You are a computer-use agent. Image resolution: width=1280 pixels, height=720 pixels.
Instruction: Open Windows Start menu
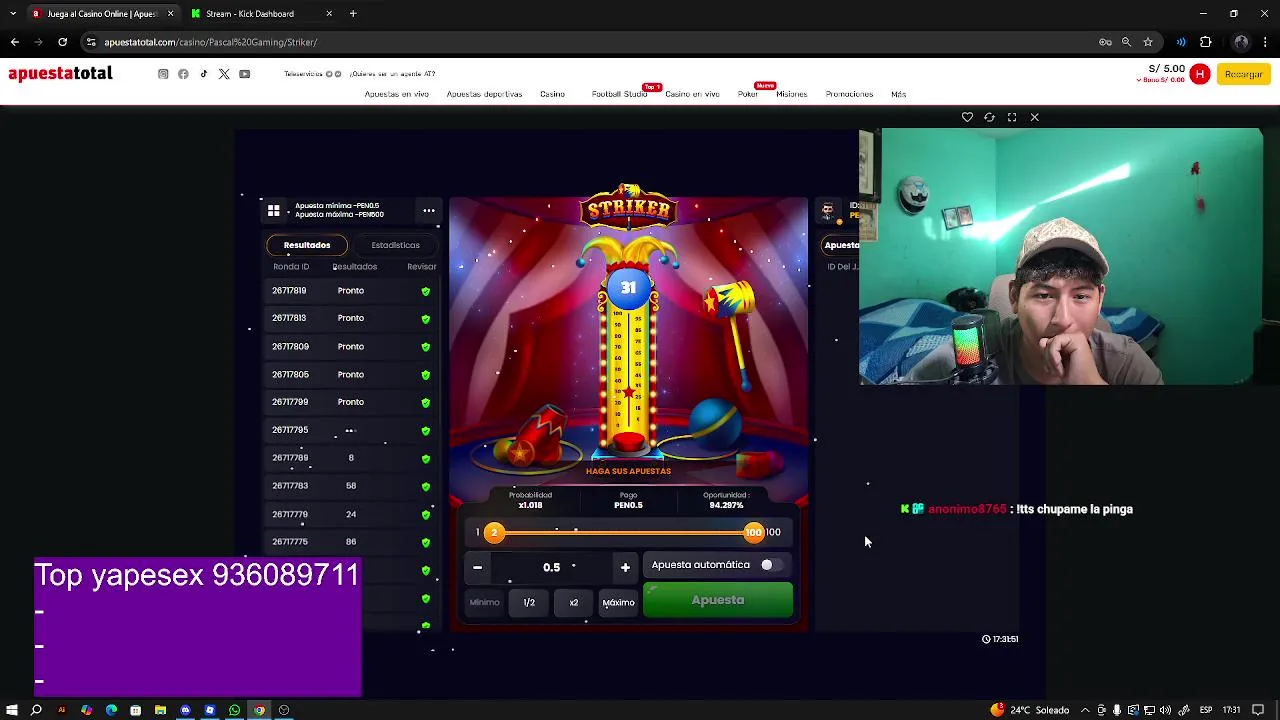tap(12, 710)
